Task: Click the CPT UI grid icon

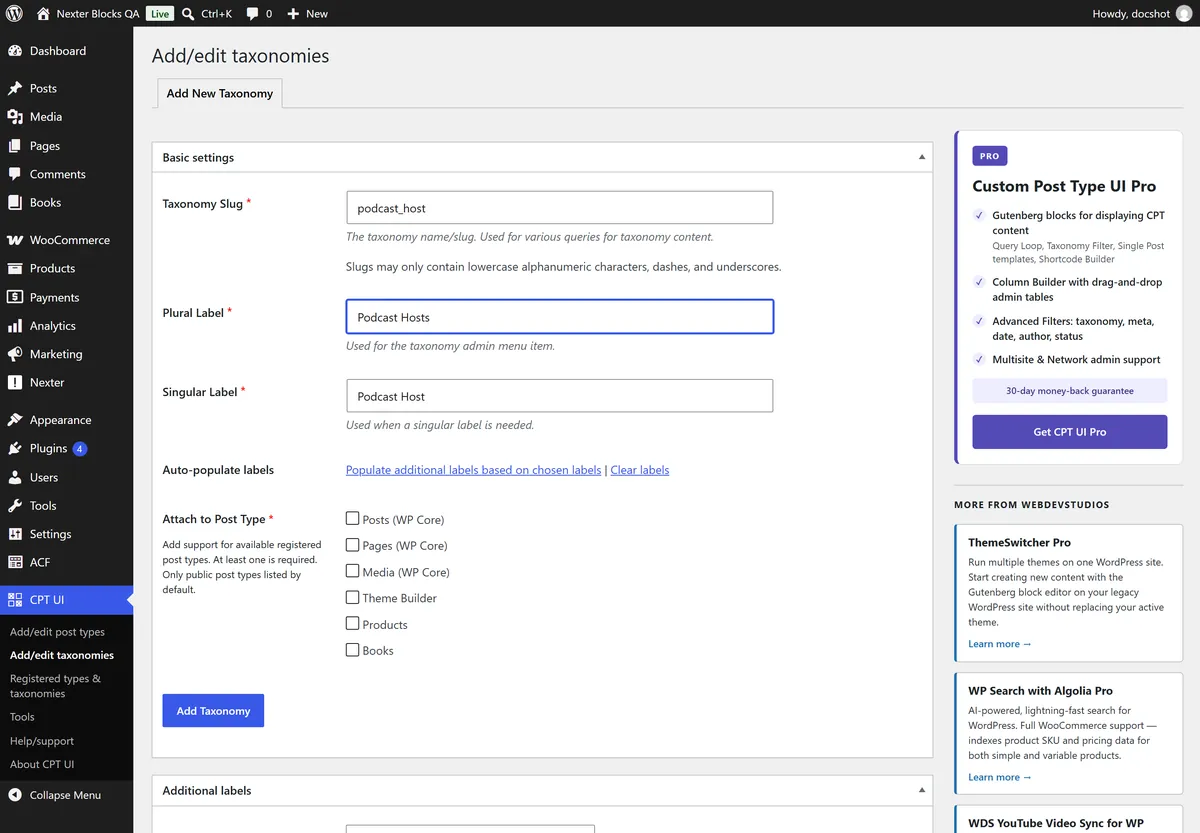Action: tap(15, 600)
